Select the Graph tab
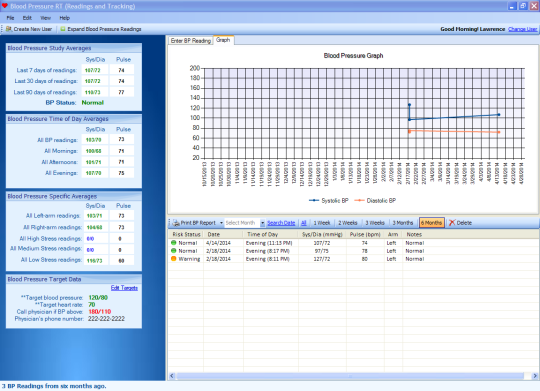This screenshot has width=540, height=391. (223, 40)
